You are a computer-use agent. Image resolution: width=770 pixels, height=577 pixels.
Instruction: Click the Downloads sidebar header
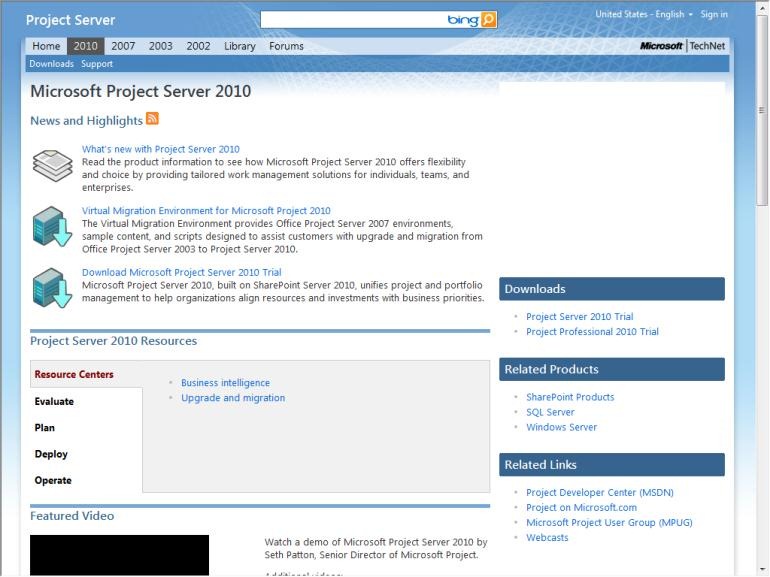[x=612, y=289]
